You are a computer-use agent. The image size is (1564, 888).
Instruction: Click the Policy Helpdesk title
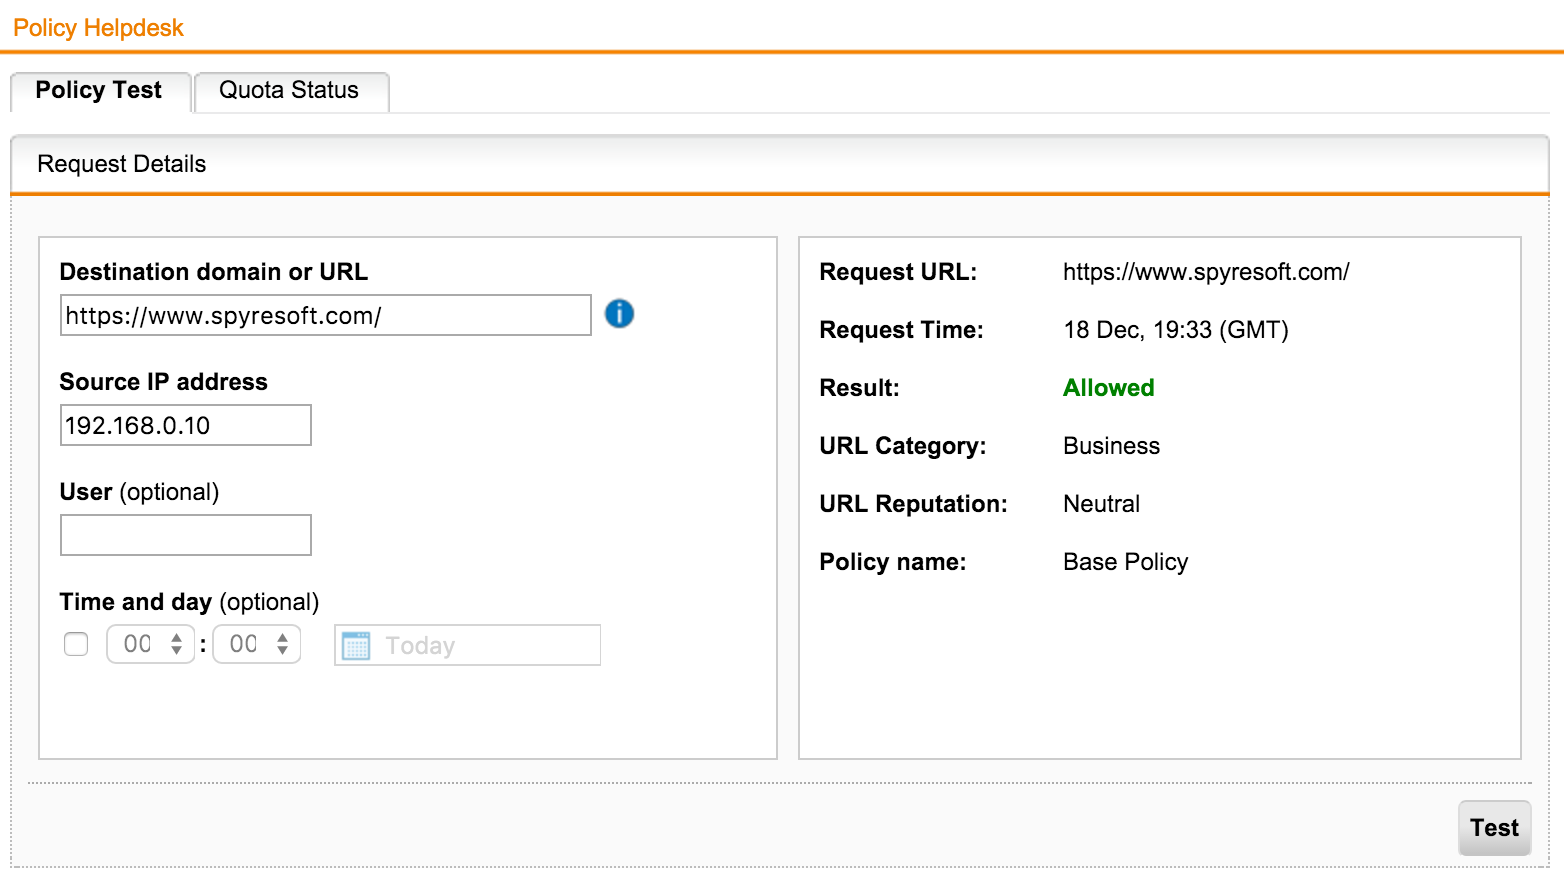(x=98, y=27)
